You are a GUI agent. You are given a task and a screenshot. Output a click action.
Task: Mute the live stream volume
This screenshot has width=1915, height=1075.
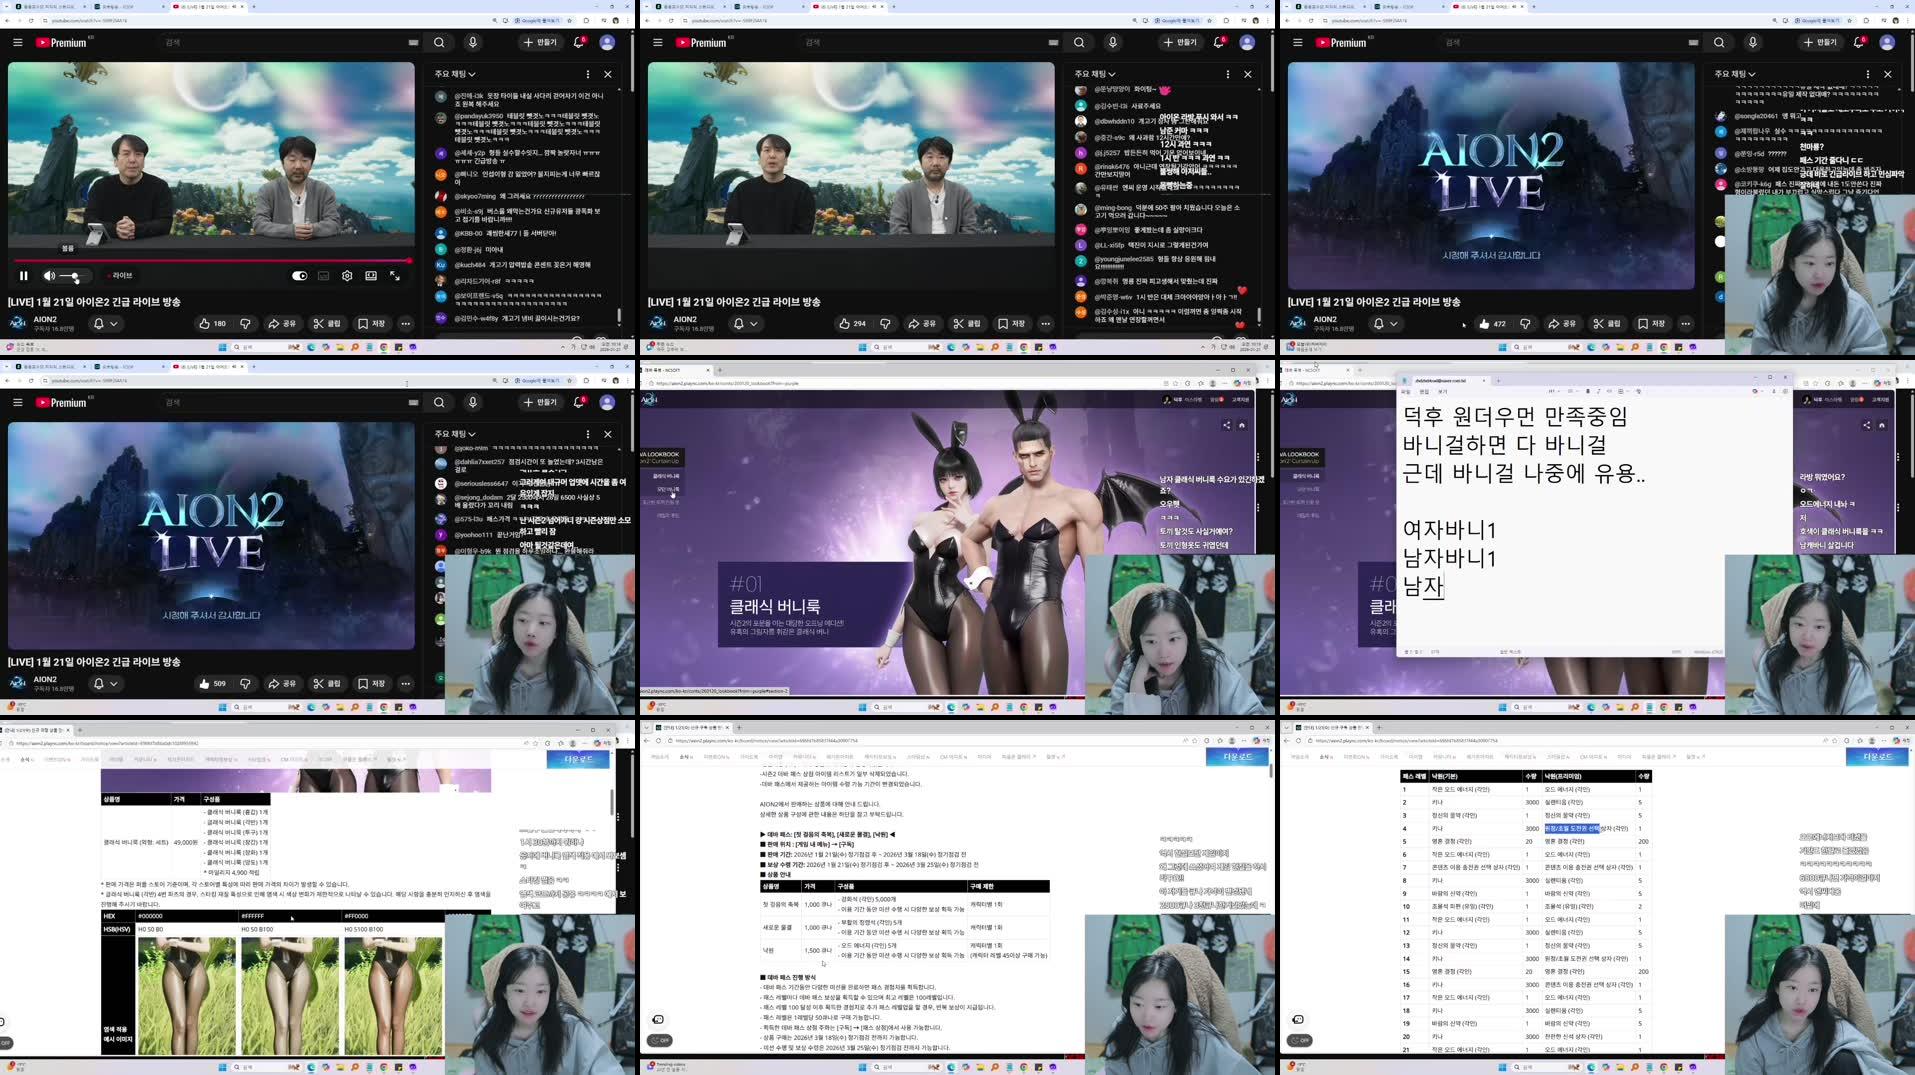(49, 276)
